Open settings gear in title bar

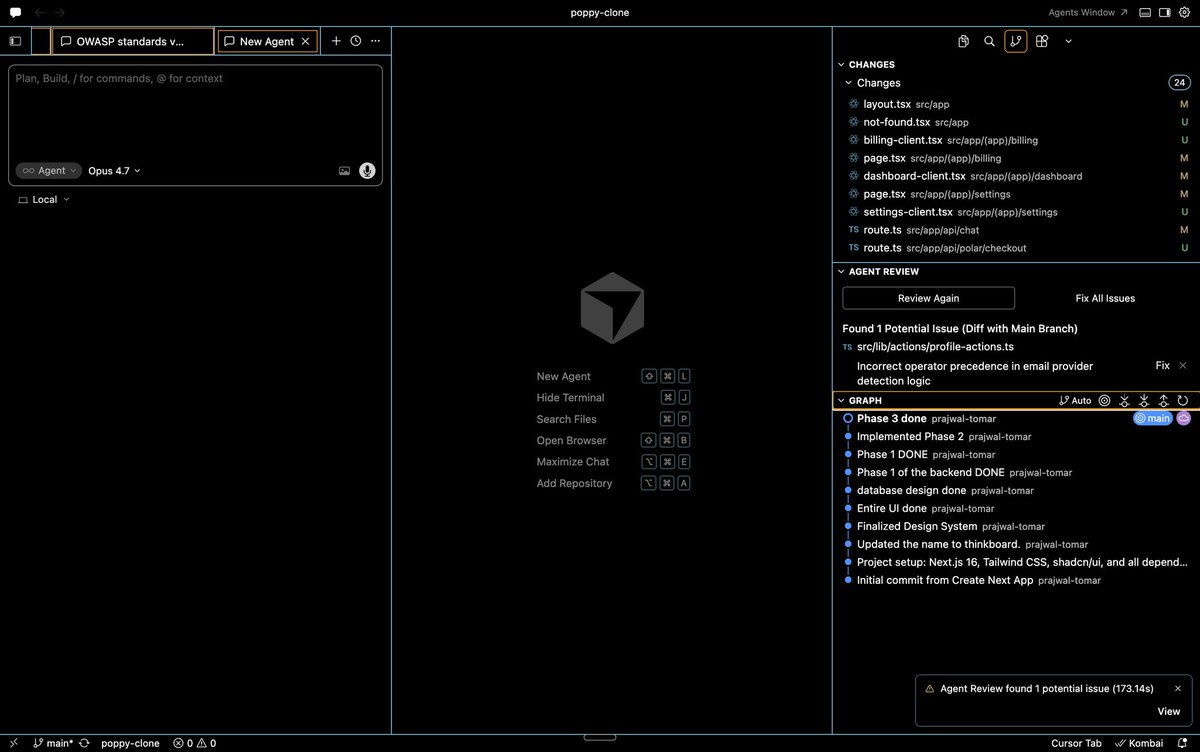1185,13
